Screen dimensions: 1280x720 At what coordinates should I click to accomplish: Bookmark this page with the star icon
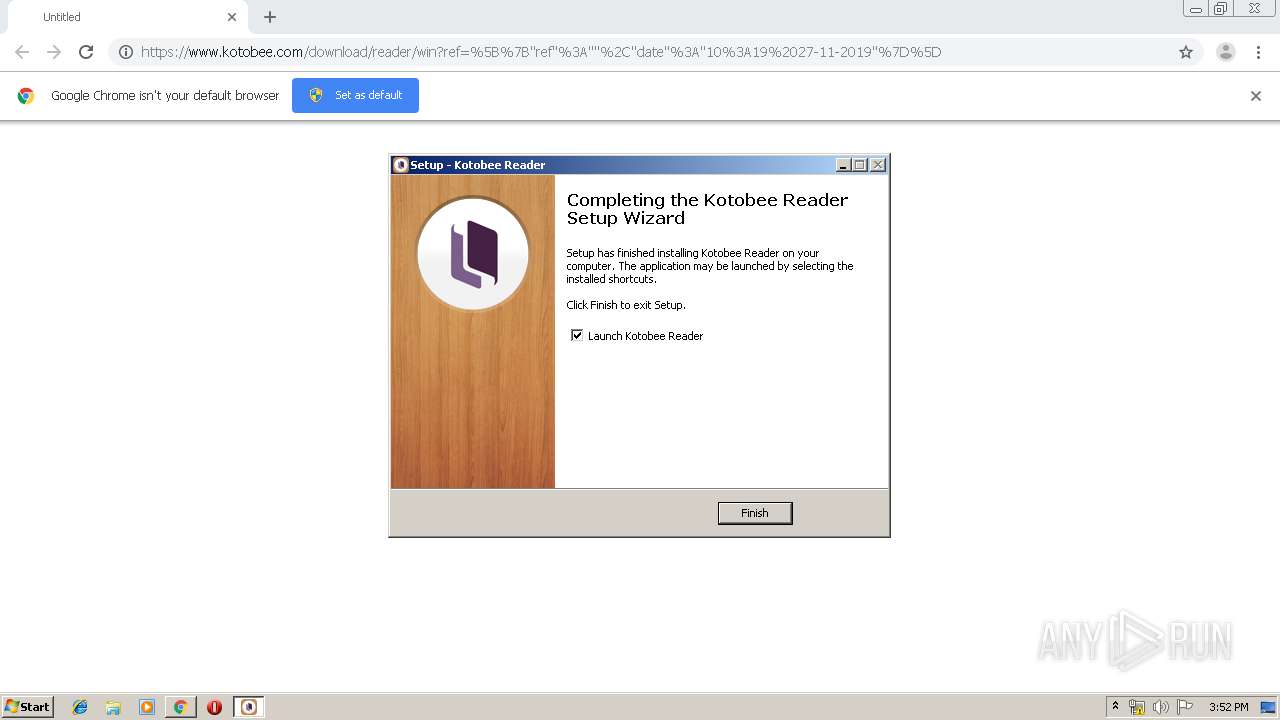[1186, 52]
